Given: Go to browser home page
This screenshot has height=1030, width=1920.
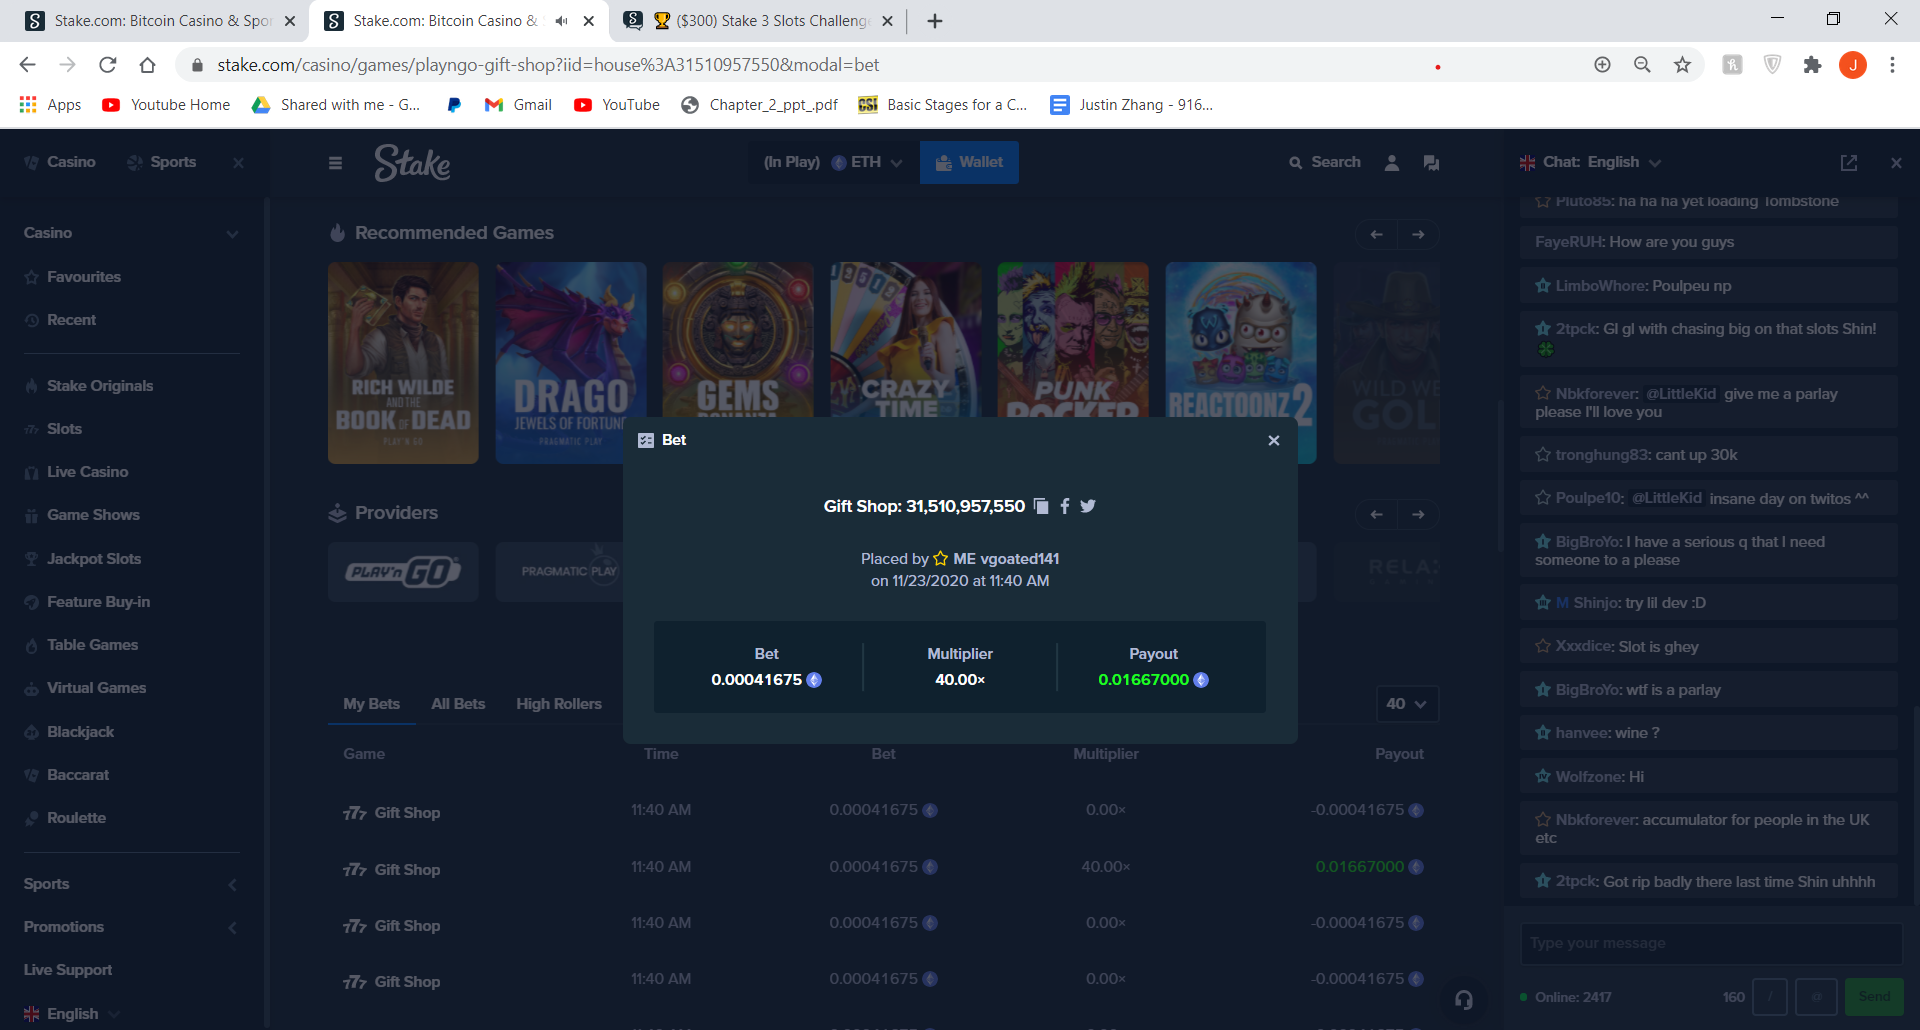Looking at the screenshot, I should (x=147, y=65).
